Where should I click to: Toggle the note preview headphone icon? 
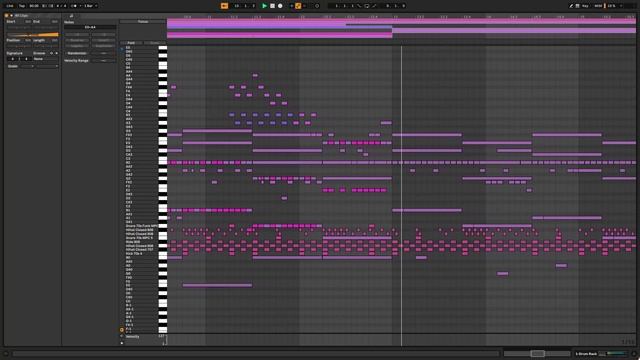click(x=122, y=49)
